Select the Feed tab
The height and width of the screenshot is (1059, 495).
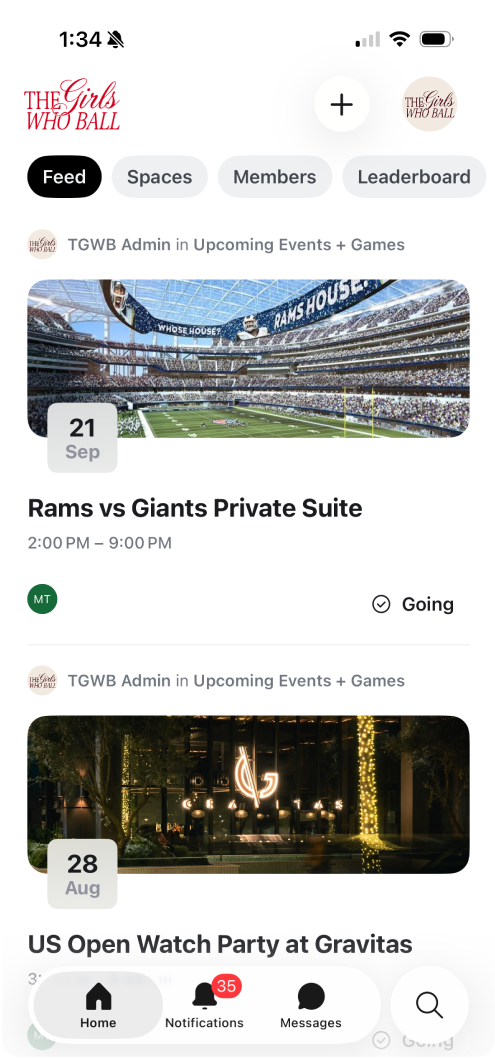(x=64, y=177)
